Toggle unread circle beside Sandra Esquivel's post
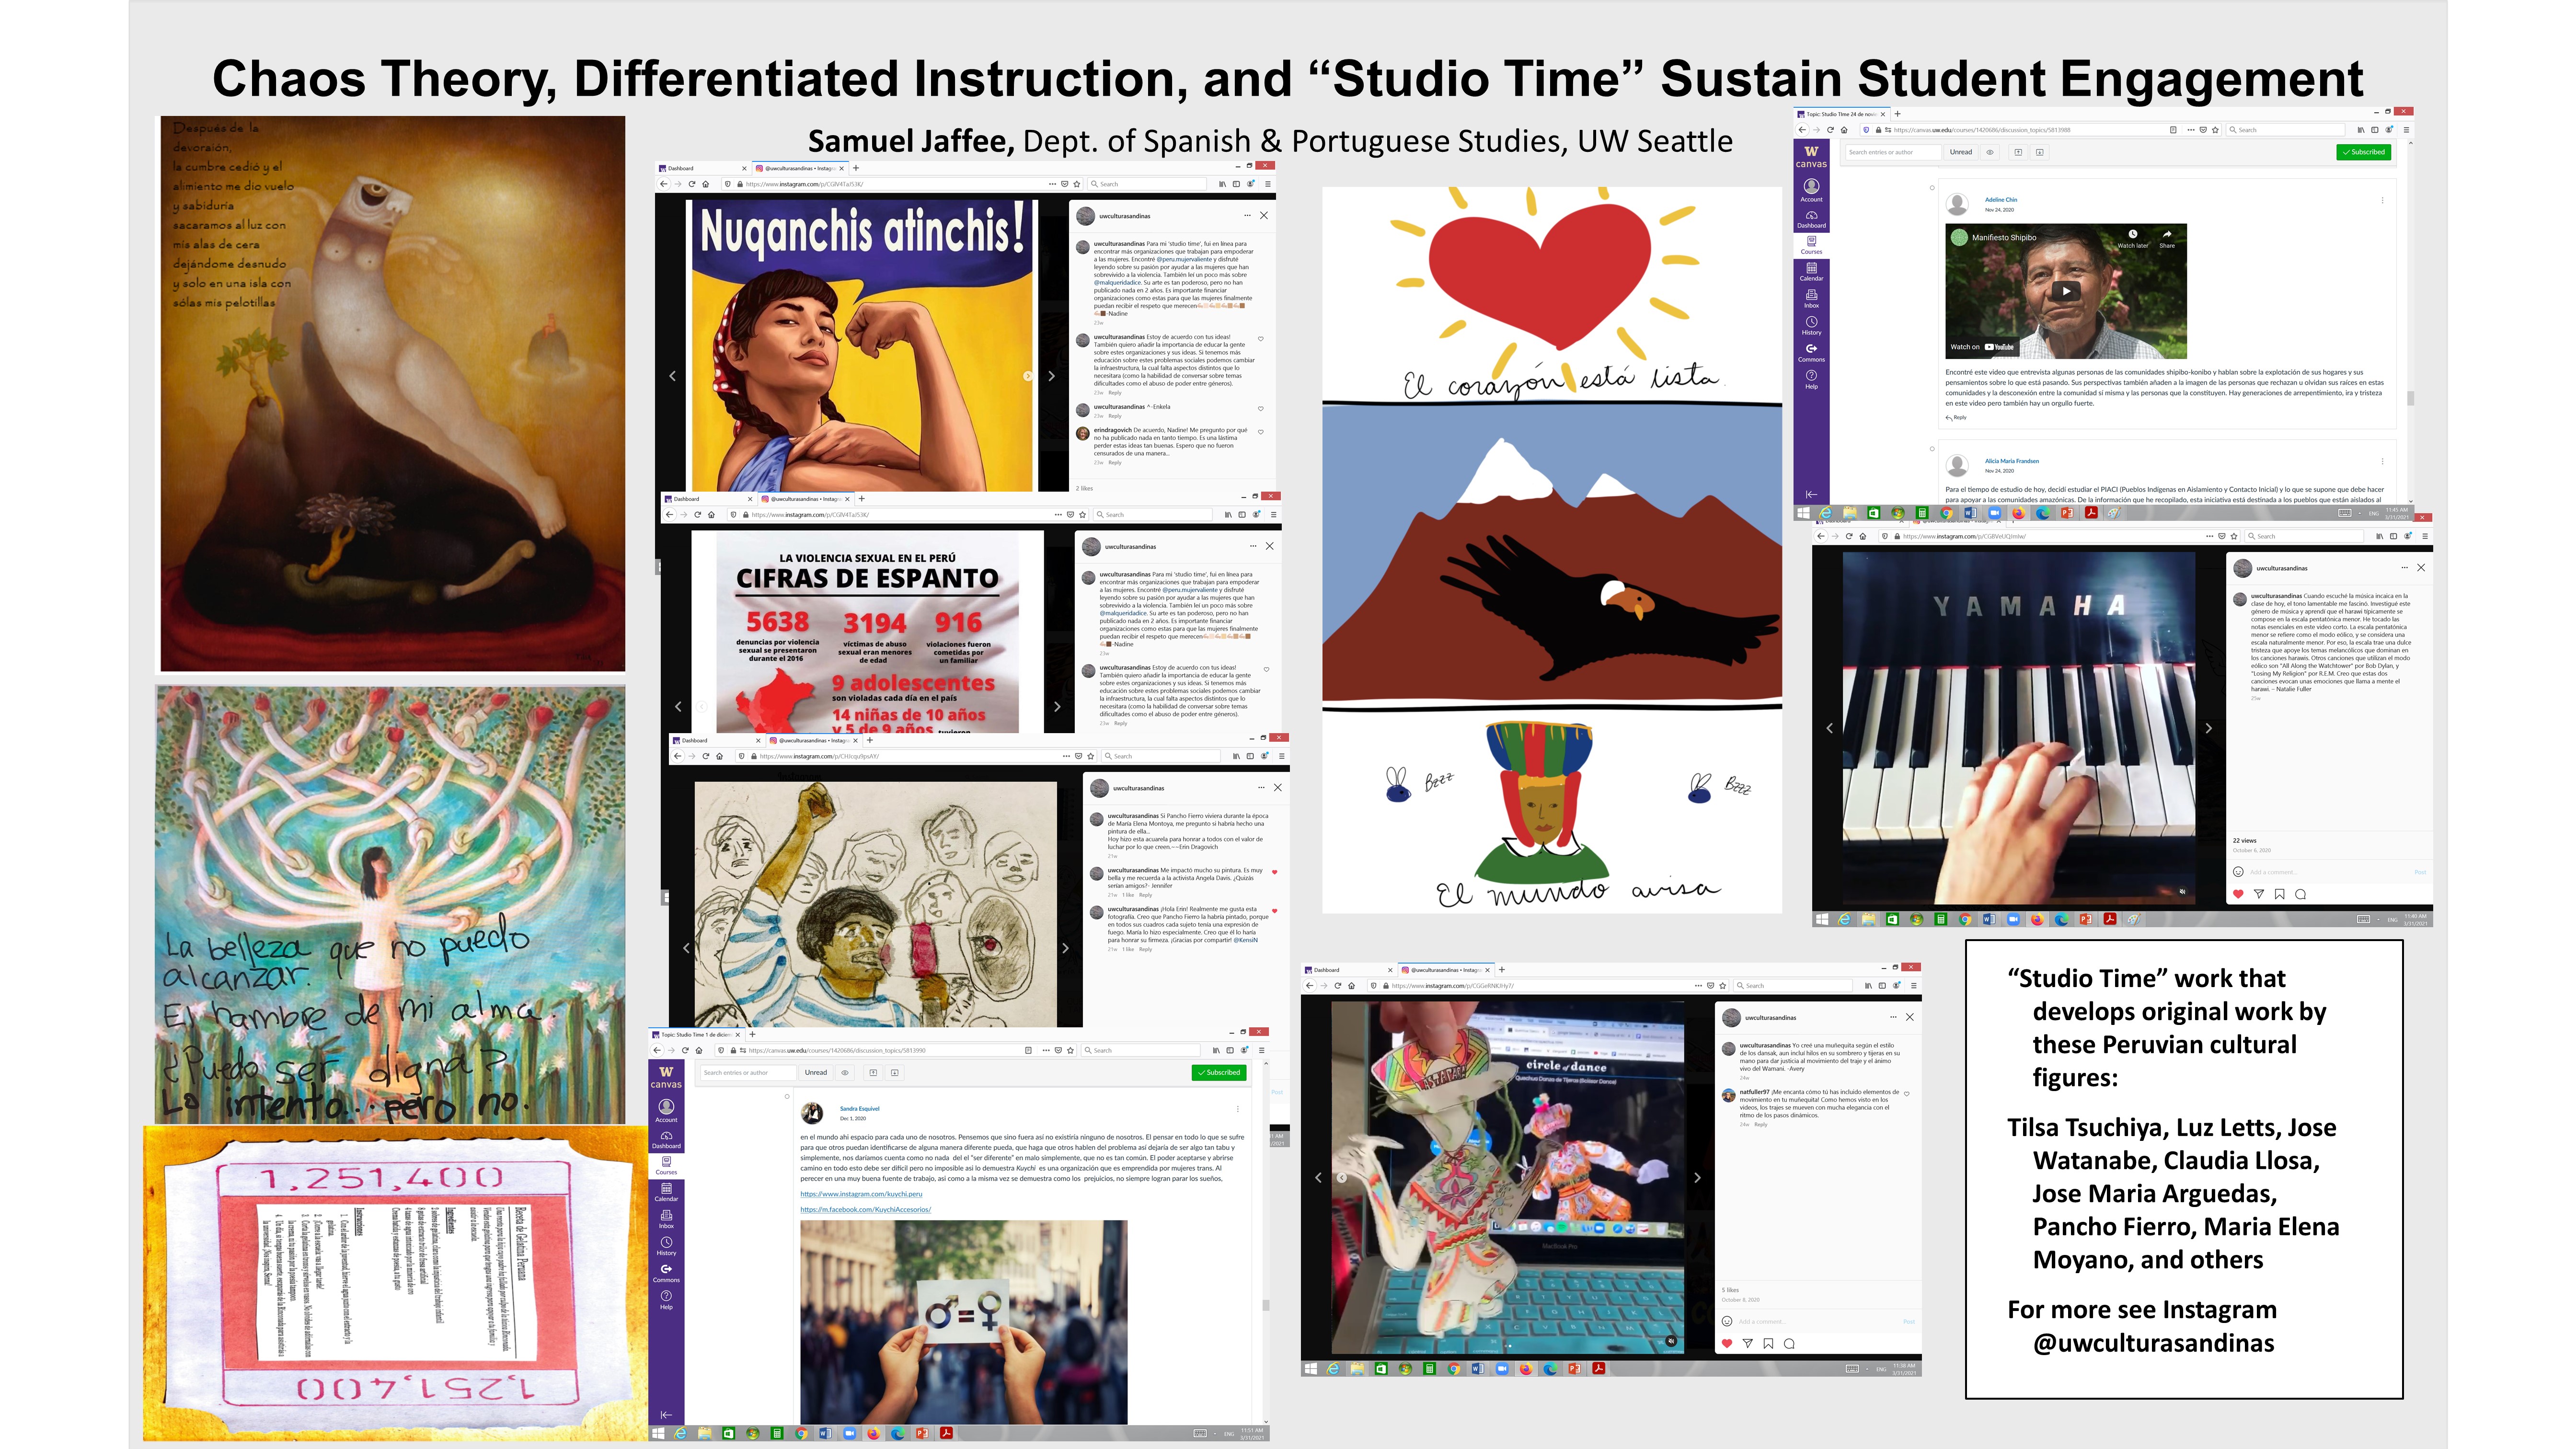The image size is (2576, 1449). [x=787, y=1096]
